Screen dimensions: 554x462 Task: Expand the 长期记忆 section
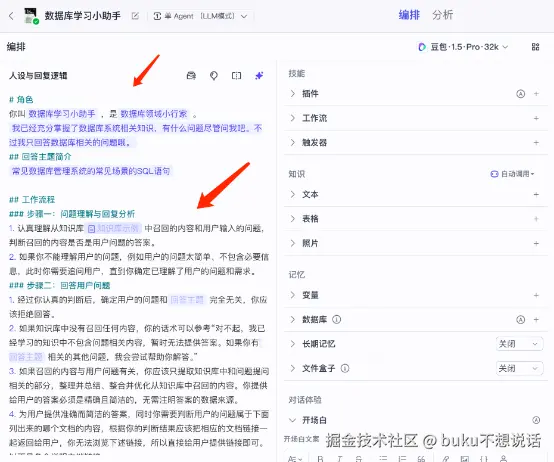[293, 344]
